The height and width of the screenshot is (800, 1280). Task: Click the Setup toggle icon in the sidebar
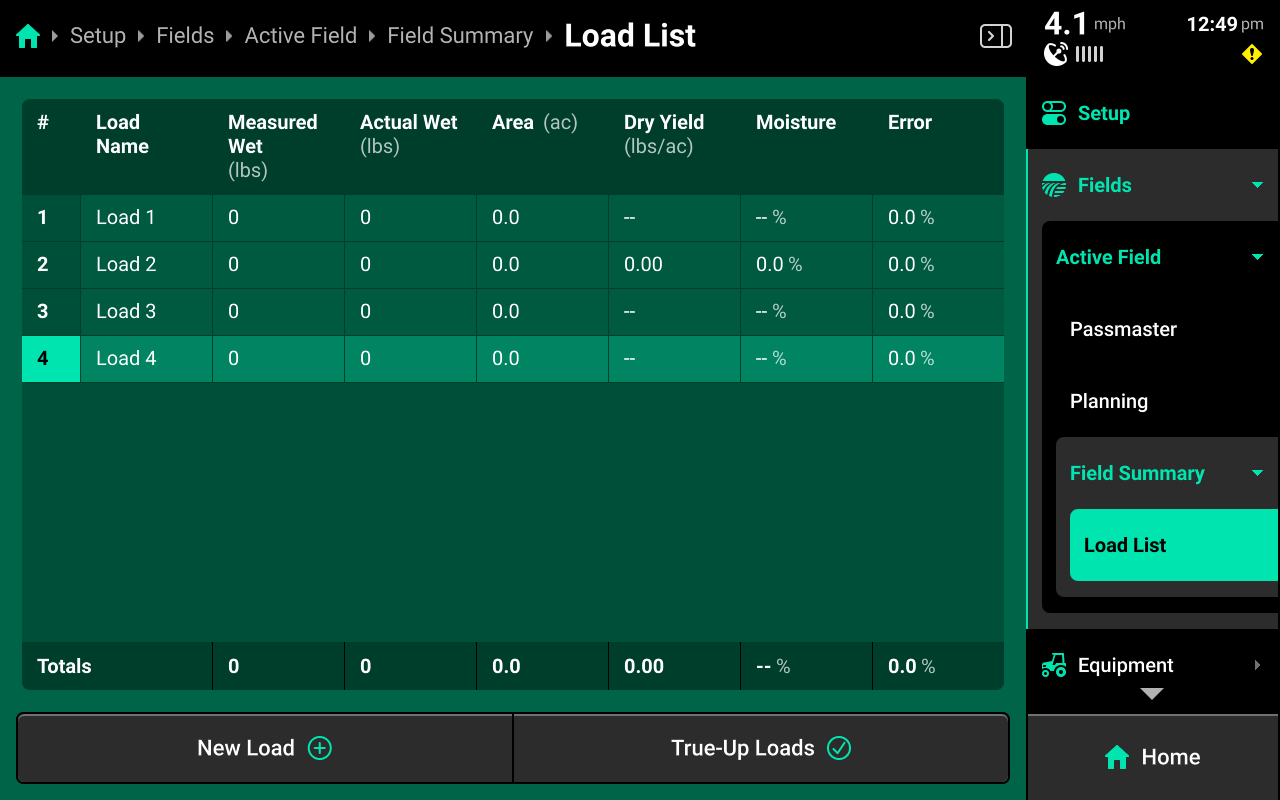1054,114
